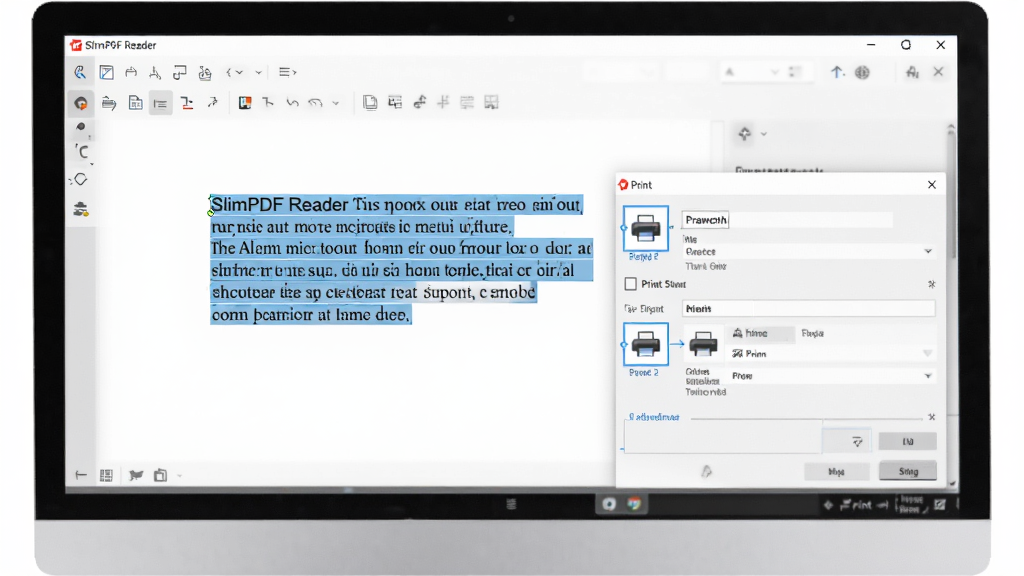
Task: Click the undo arrow in the second toolbar
Action: click(292, 103)
